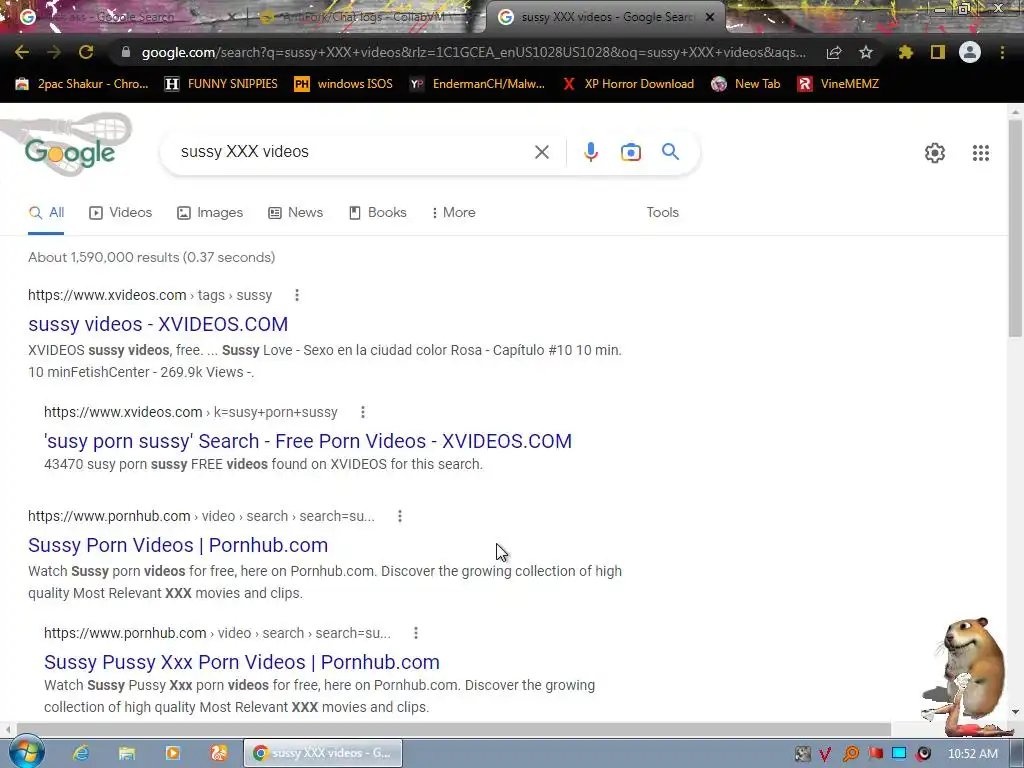Submit the search with the magnifier icon
The height and width of the screenshot is (768, 1024).
671,152
